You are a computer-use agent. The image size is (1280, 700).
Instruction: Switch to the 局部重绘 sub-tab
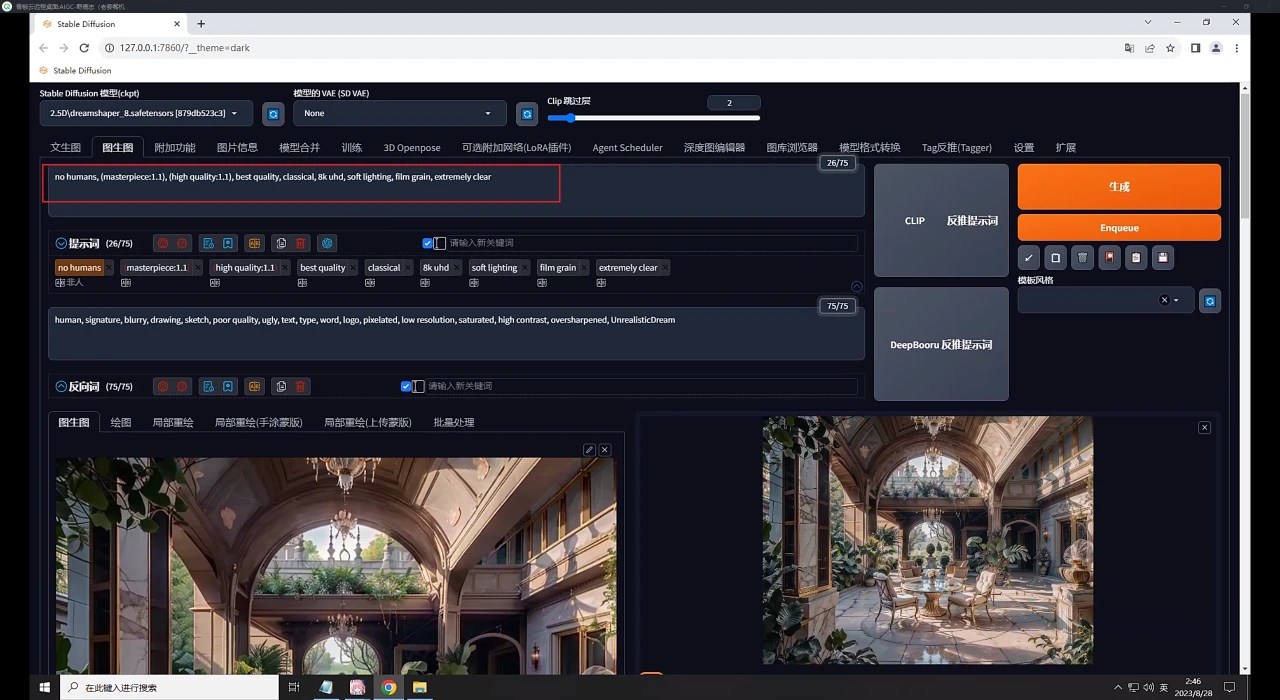[x=173, y=422]
